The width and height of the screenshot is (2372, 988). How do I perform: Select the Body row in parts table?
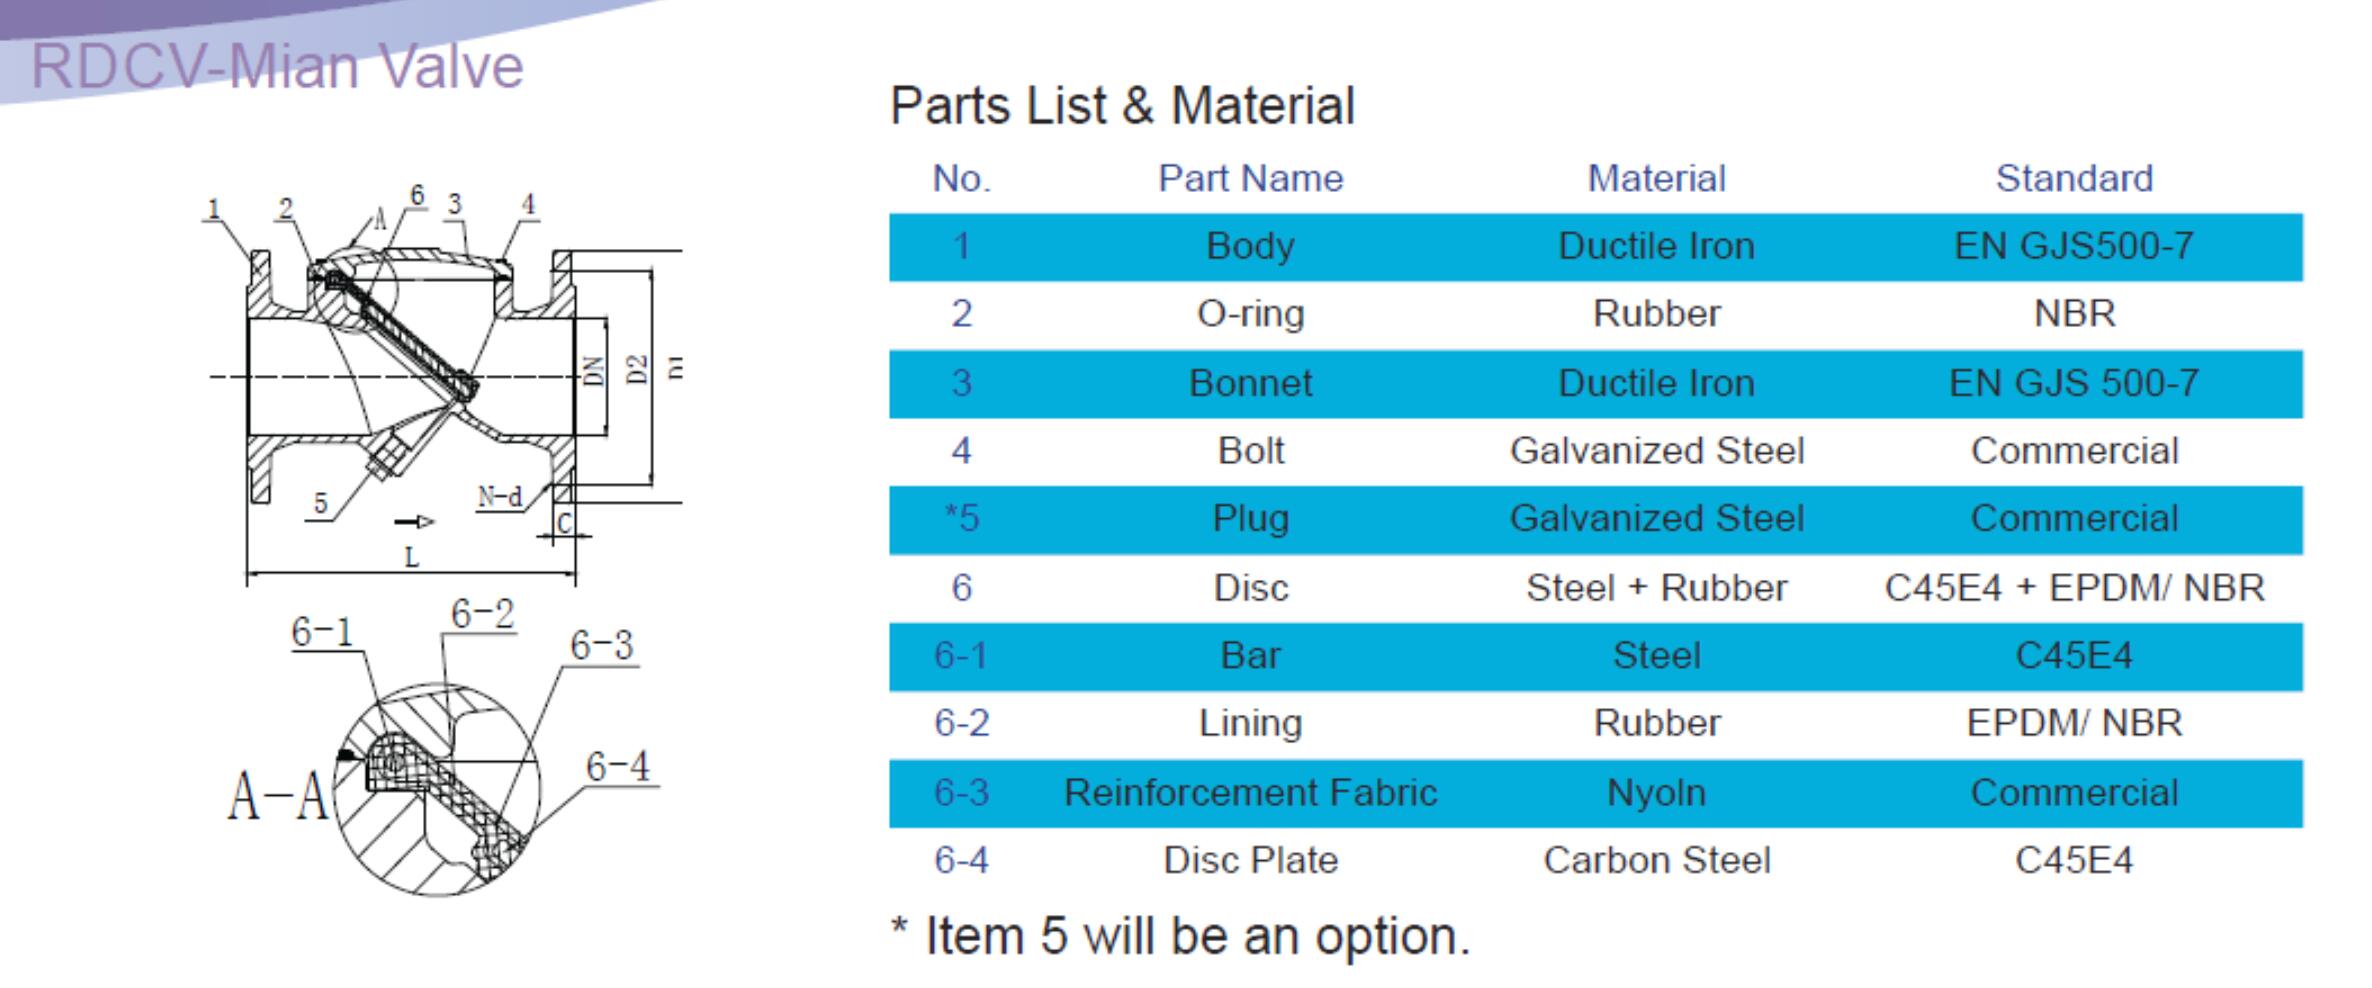click(x=1596, y=246)
